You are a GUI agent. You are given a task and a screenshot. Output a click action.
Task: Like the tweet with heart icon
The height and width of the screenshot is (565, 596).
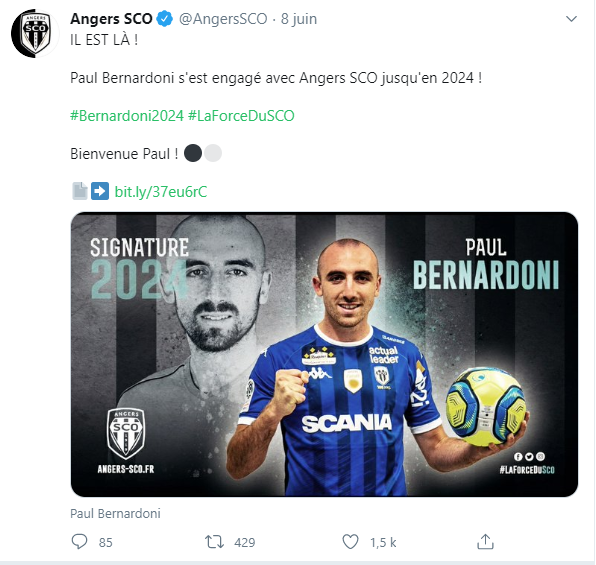click(x=350, y=542)
